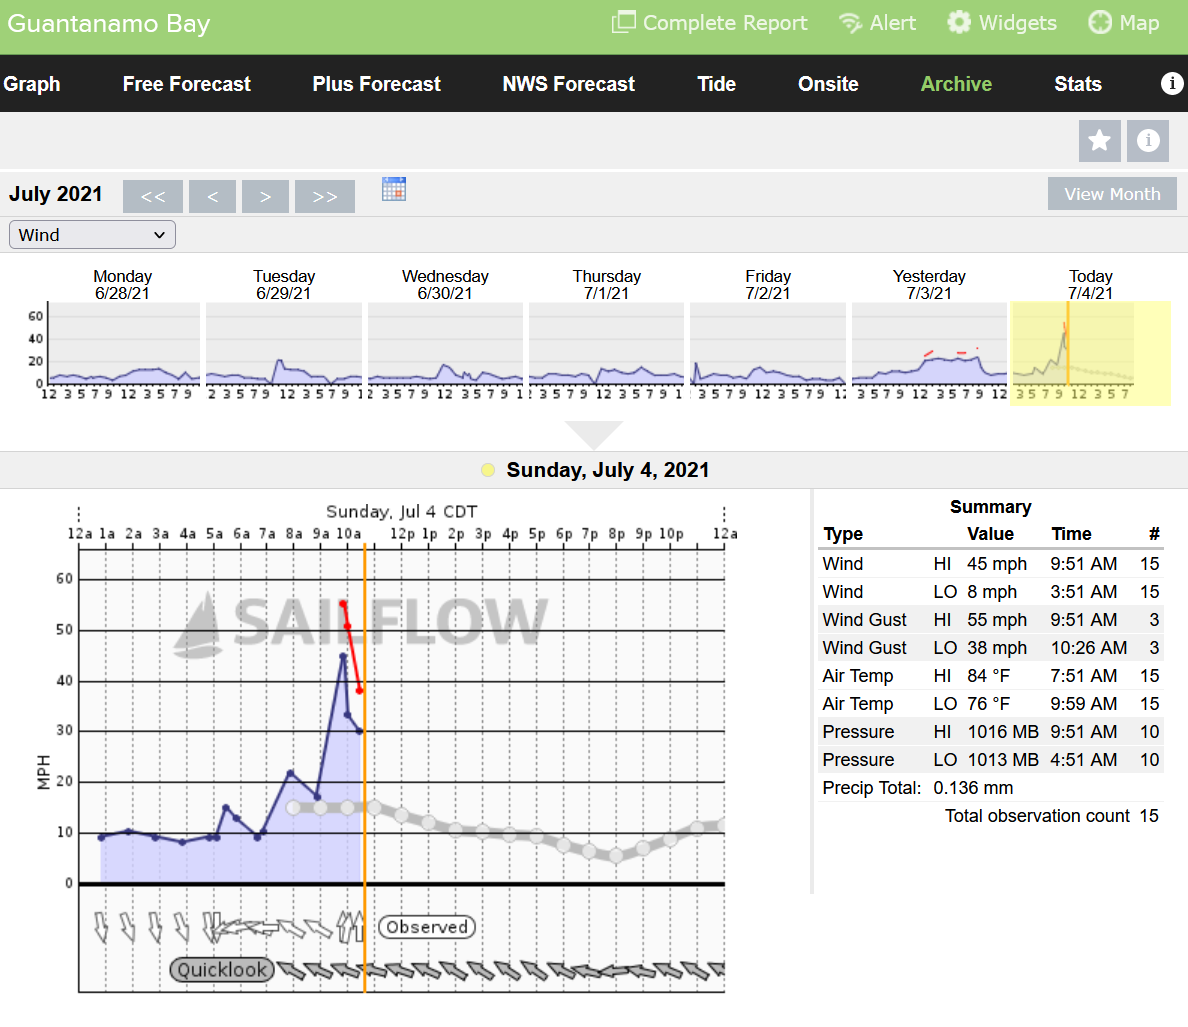Click the Observed label on chart

pyautogui.click(x=427, y=927)
